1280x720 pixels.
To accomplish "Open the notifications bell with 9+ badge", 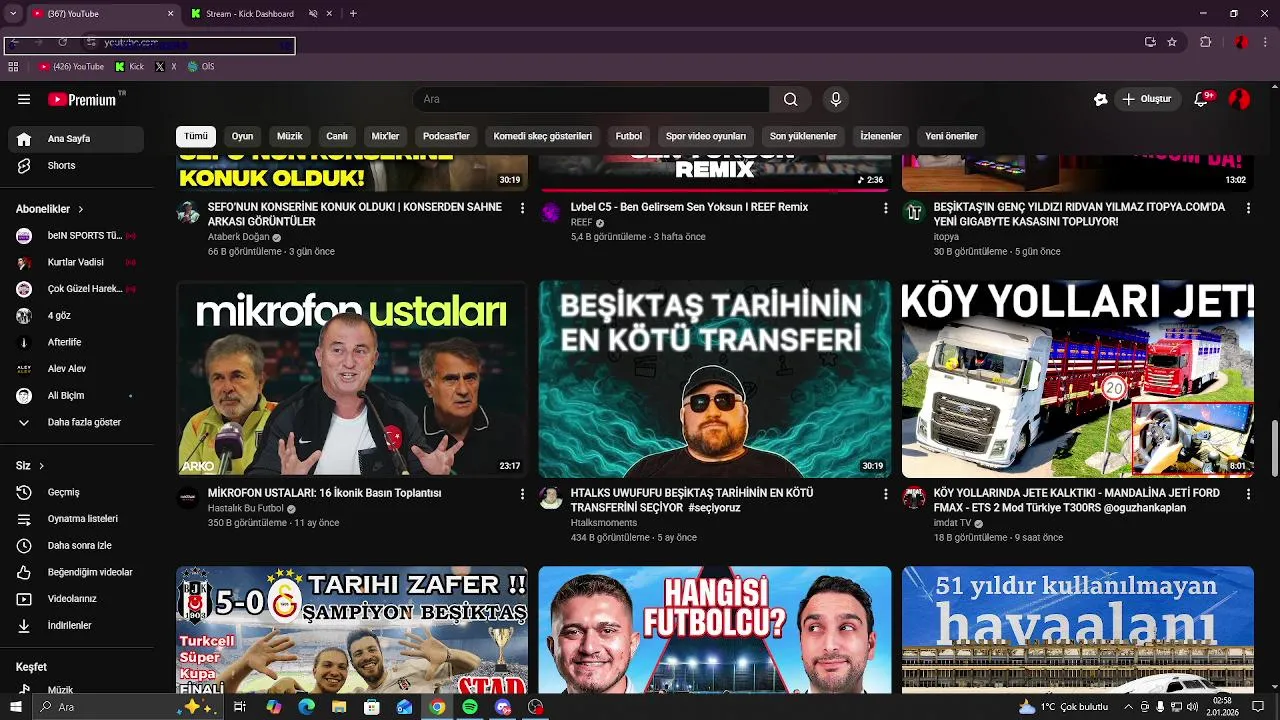I will (1202, 99).
